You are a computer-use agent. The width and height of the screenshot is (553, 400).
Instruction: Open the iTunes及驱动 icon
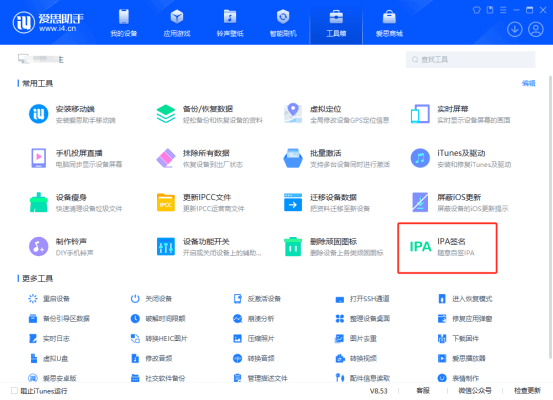pos(420,158)
